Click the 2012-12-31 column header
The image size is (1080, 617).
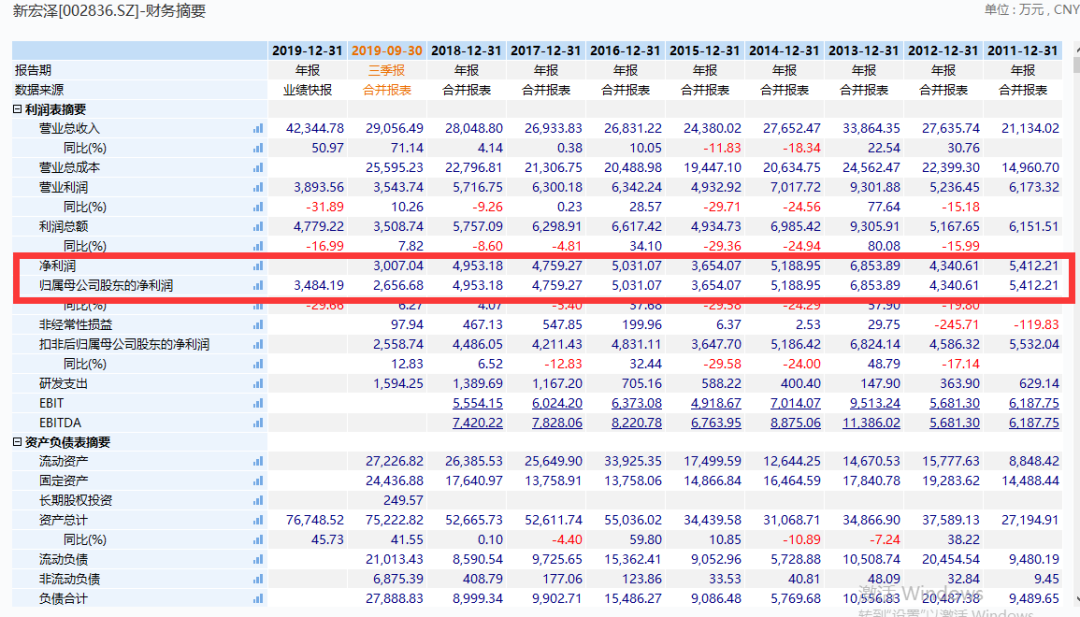[x=943, y=51]
